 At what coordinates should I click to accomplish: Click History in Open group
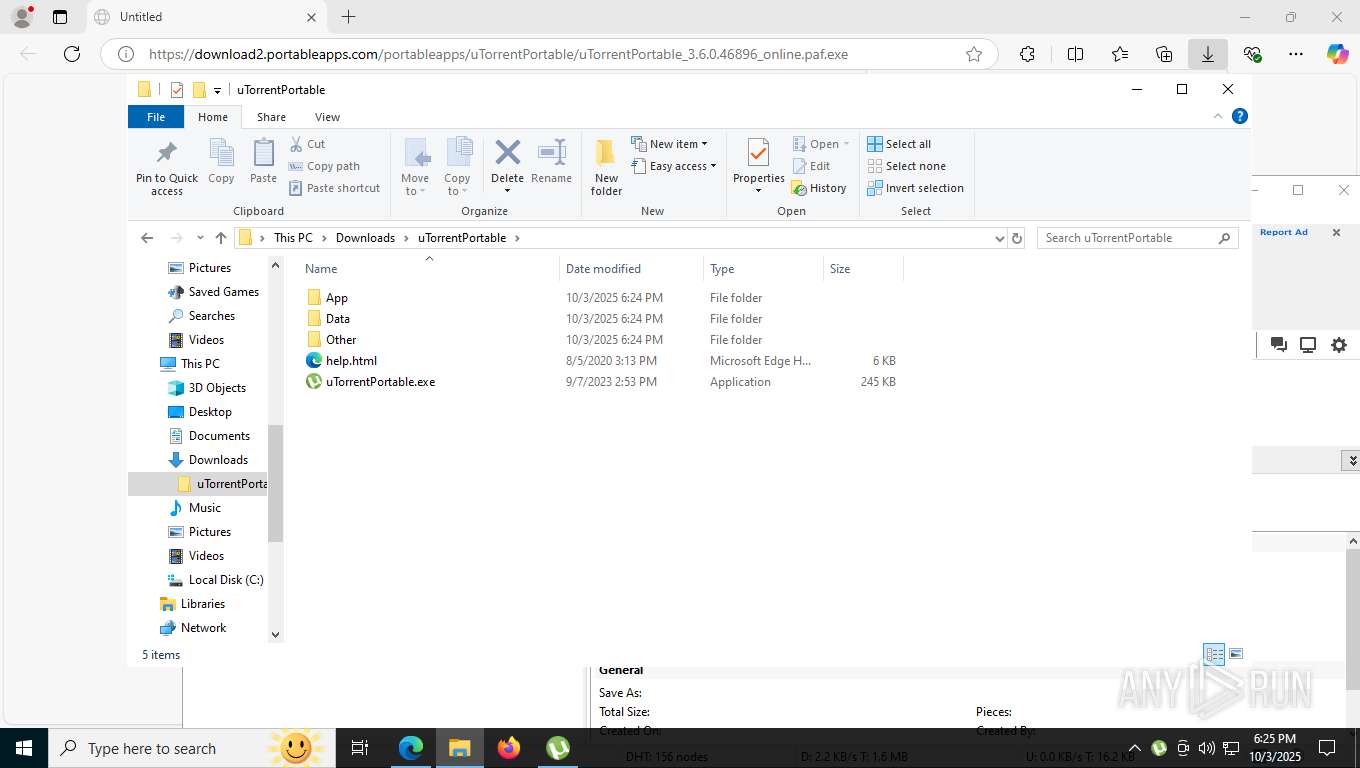click(819, 188)
